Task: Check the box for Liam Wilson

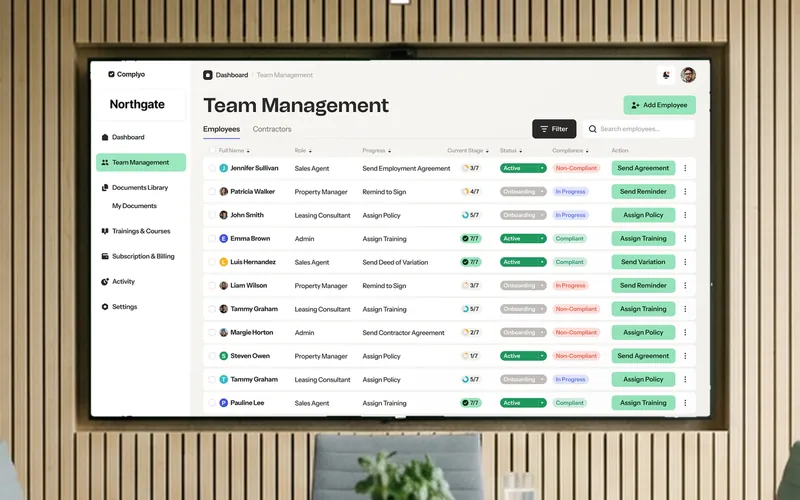Action: [x=212, y=285]
